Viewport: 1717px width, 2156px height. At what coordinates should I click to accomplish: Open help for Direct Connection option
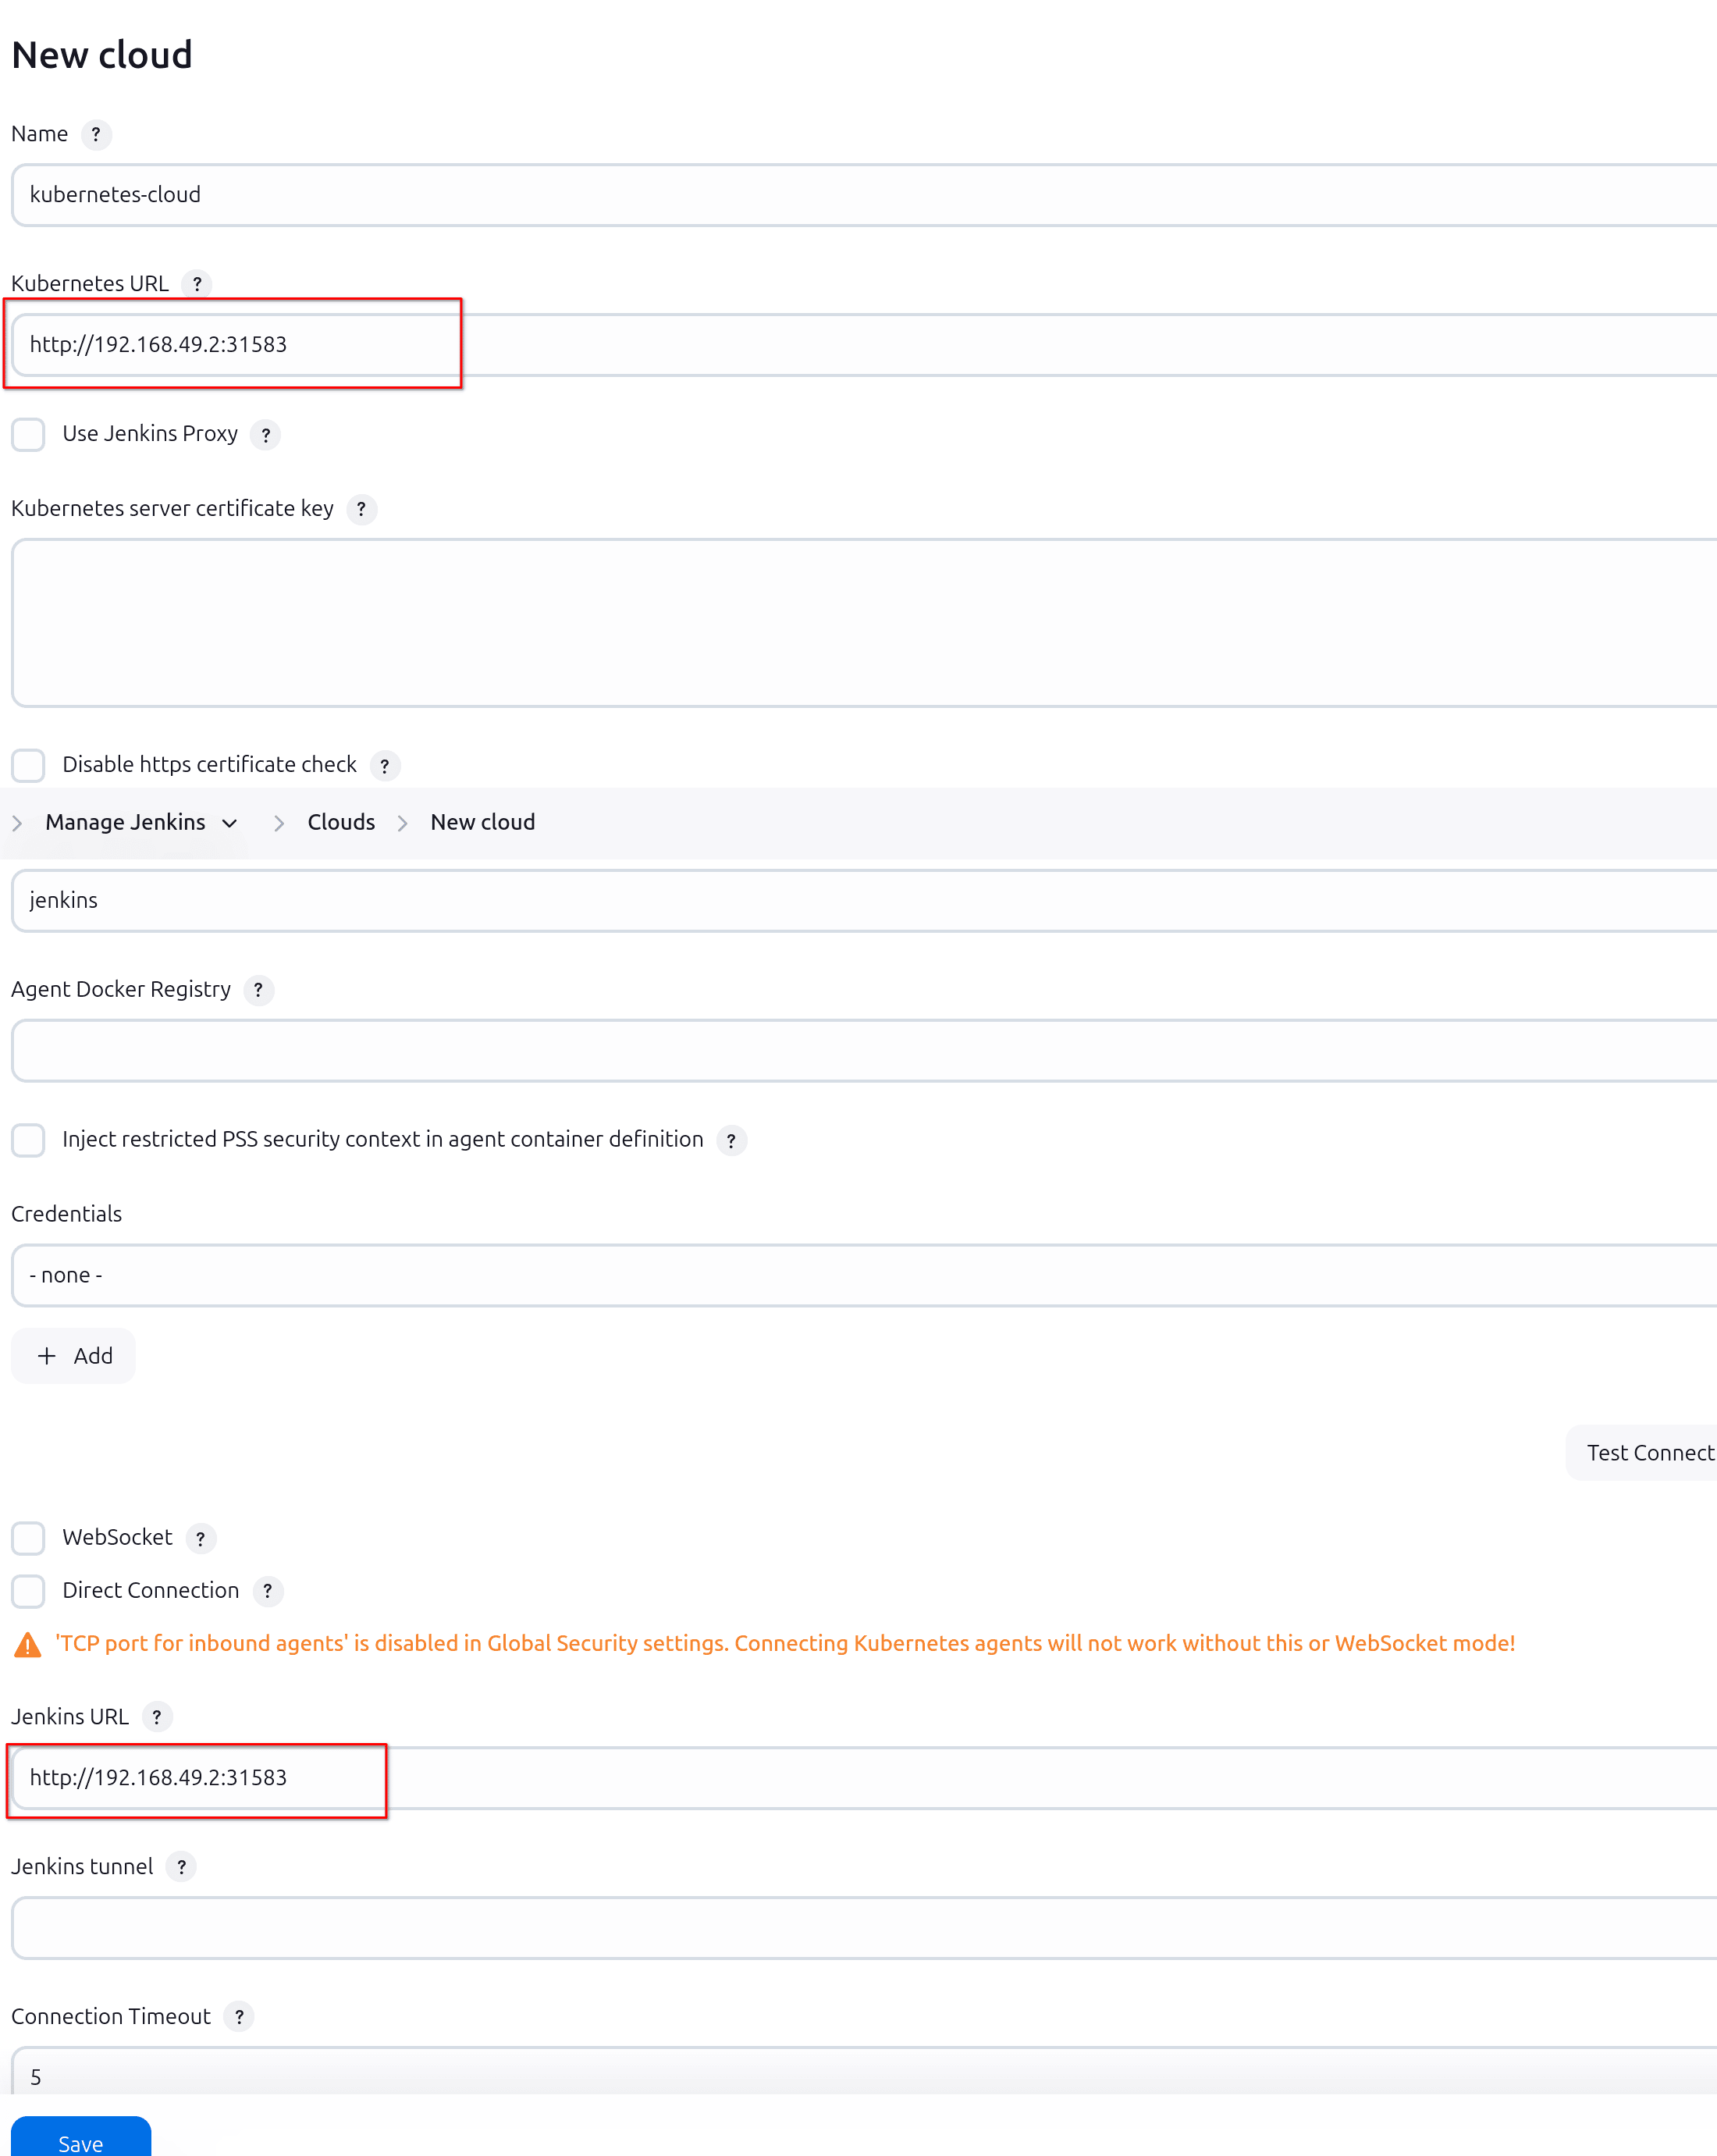tap(267, 1592)
